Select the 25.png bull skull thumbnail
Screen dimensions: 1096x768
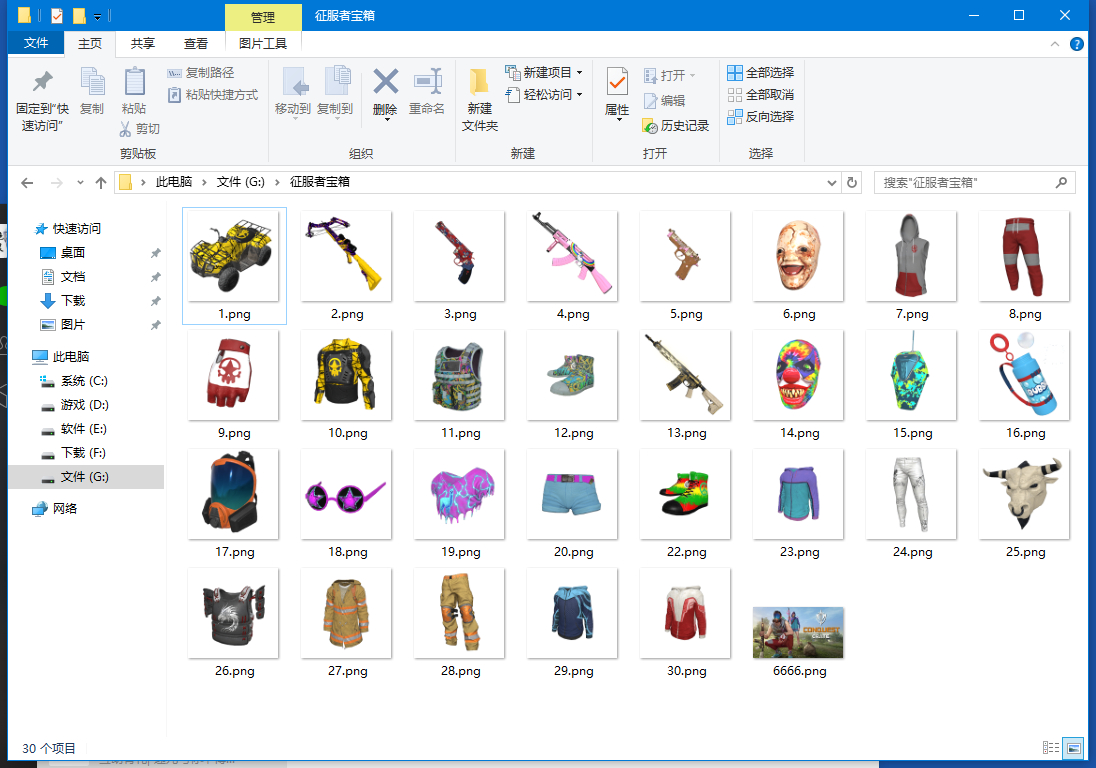1025,494
